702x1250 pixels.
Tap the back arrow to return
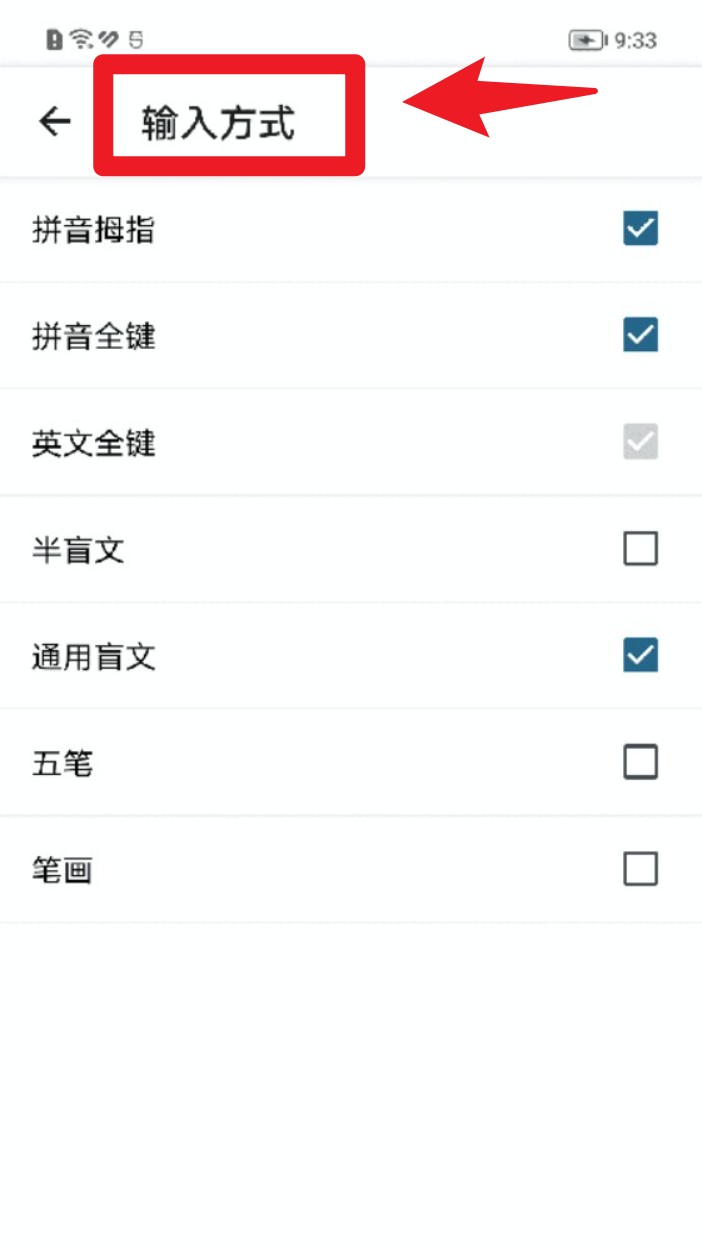[51, 122]
